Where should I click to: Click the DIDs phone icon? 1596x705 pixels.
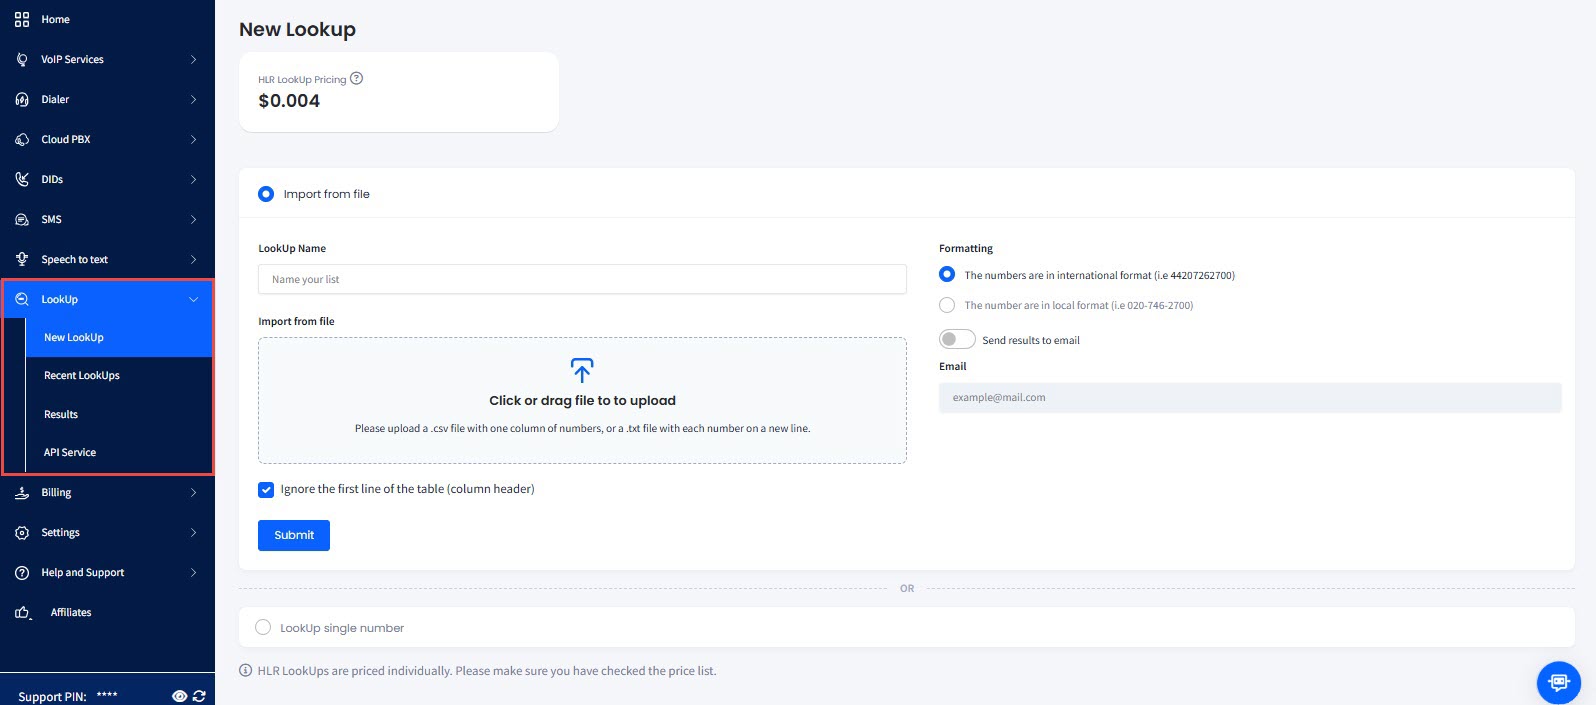point(22,179)
